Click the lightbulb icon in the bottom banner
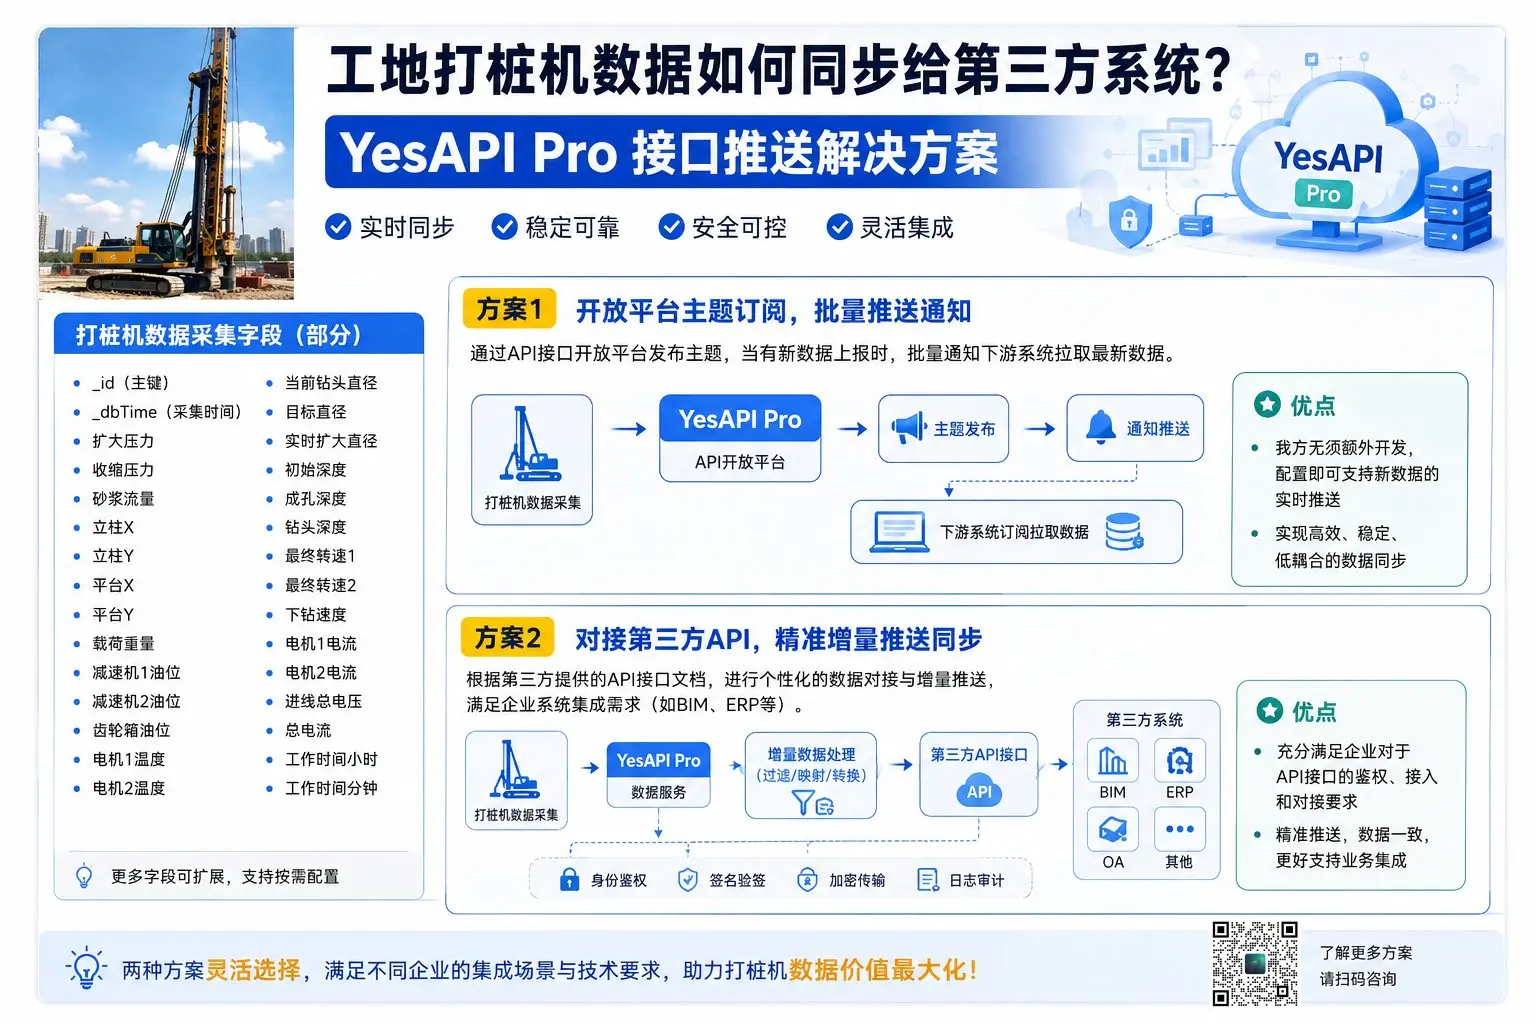The height and width of the screenshot is (1024, 1536). [x=86, y=968]
